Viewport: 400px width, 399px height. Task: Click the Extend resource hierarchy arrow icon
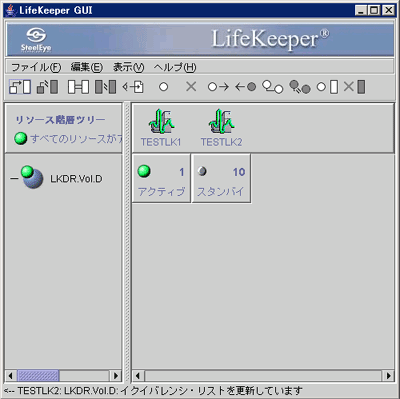pyautogui.click(x=218, y=87)
